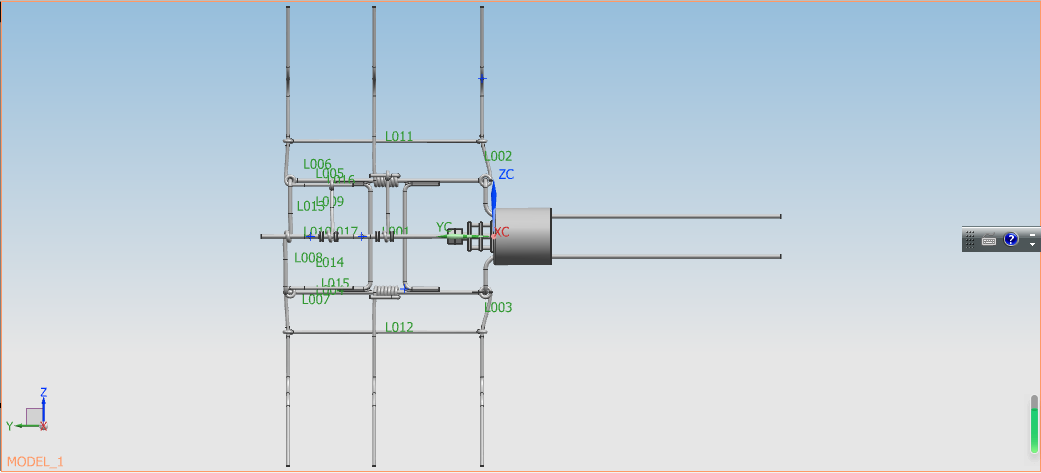
Task: Select the L008 label
Action: [308, 257]
